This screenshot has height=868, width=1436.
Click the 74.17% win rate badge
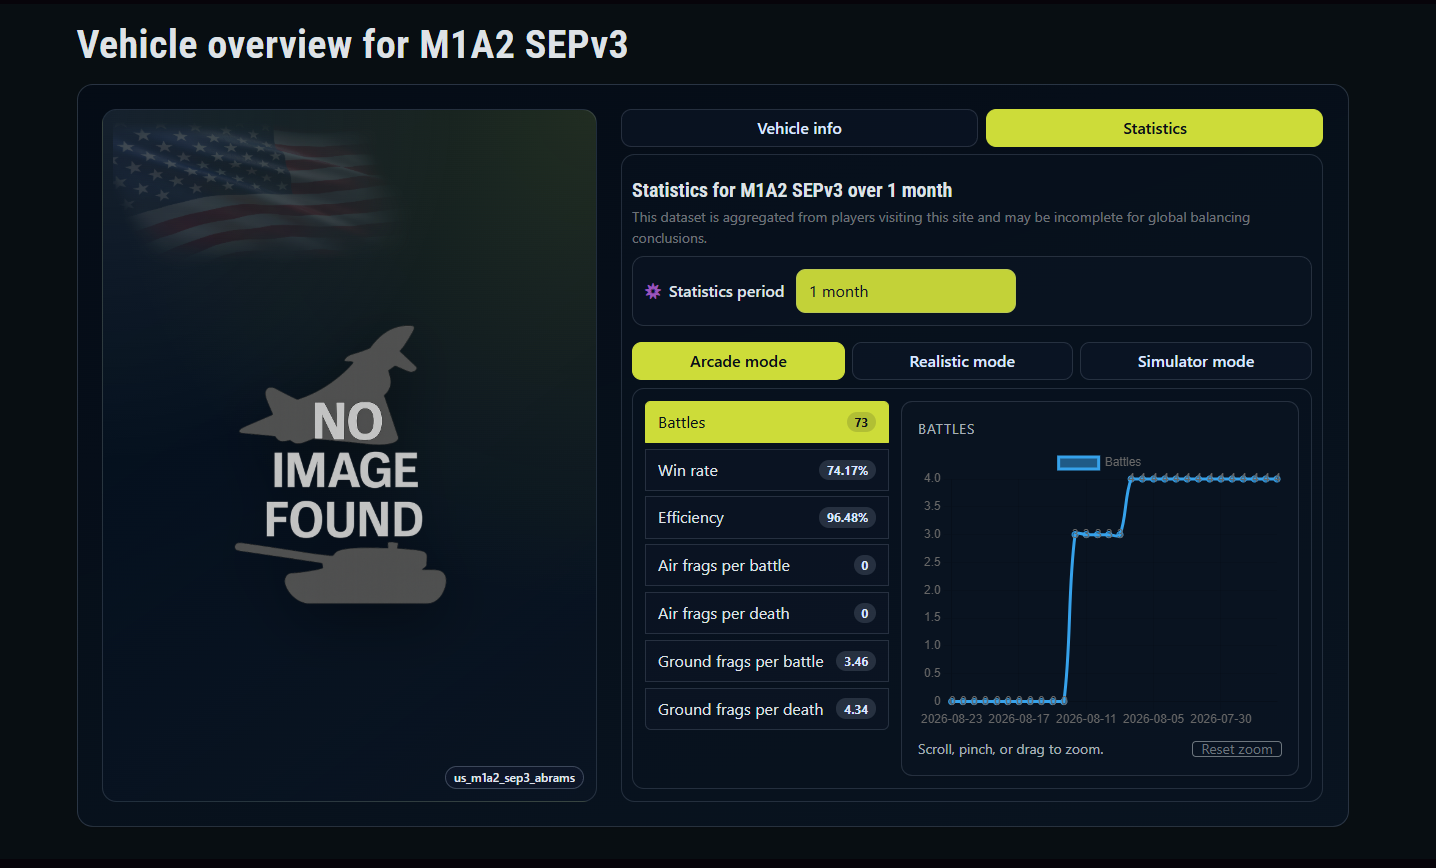pyautogui.click(x=847, y=470)
